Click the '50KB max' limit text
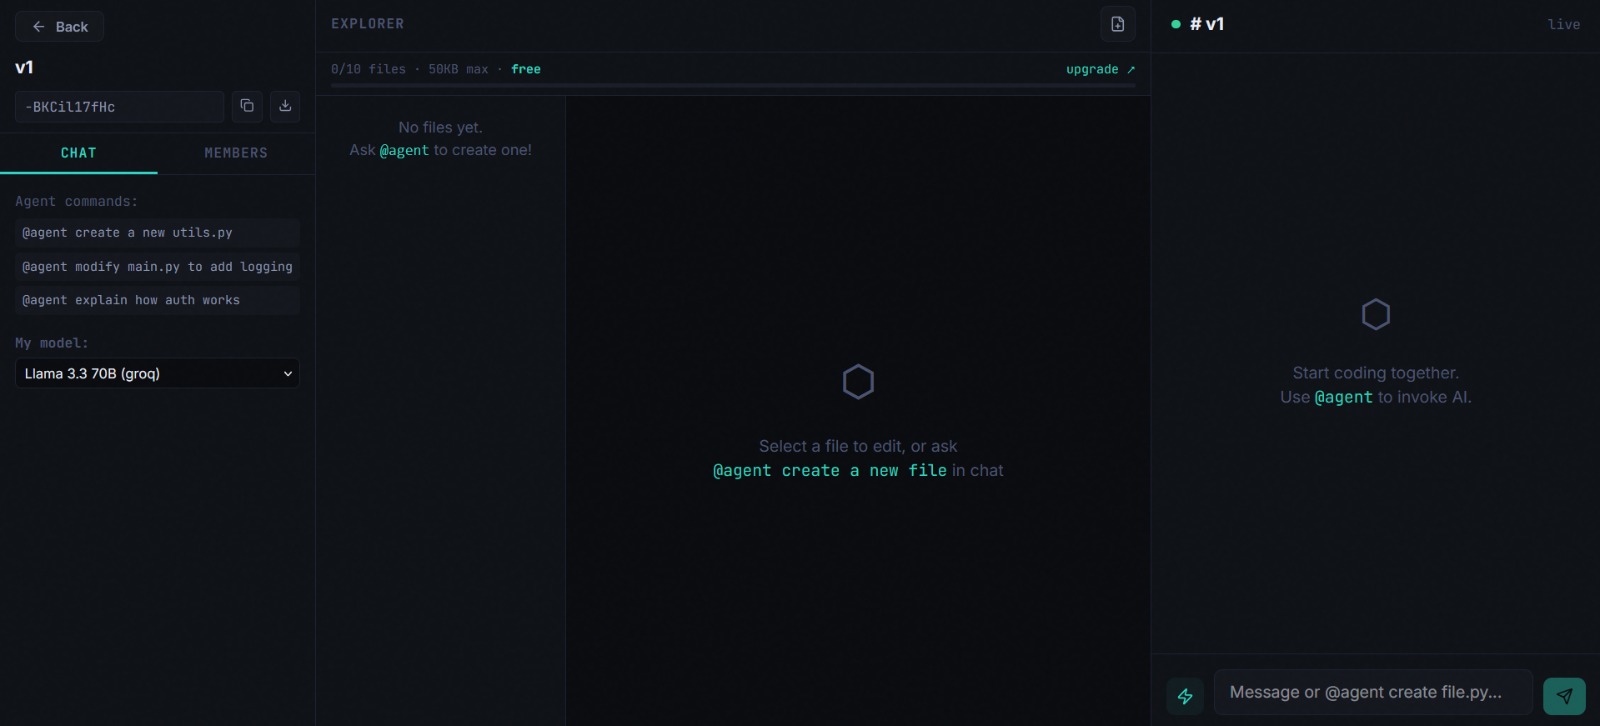The image size is (1600, 726). pyautogui.click(x=458, y=69)
